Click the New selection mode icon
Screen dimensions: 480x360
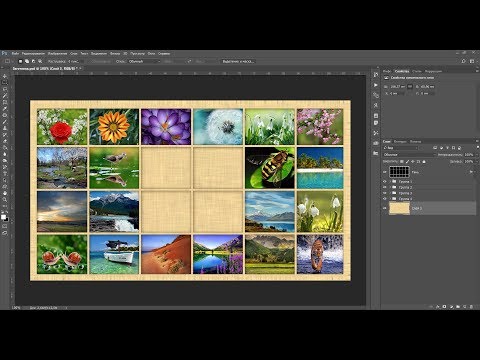click(x=20, y=61)
